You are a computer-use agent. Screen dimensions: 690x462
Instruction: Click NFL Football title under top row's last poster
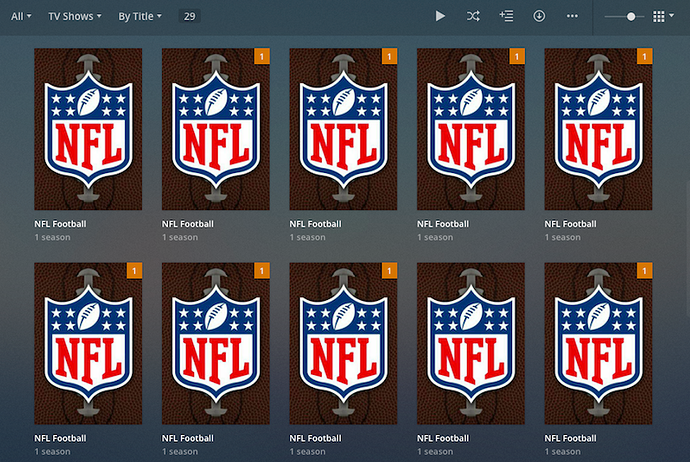coord(571,224)
